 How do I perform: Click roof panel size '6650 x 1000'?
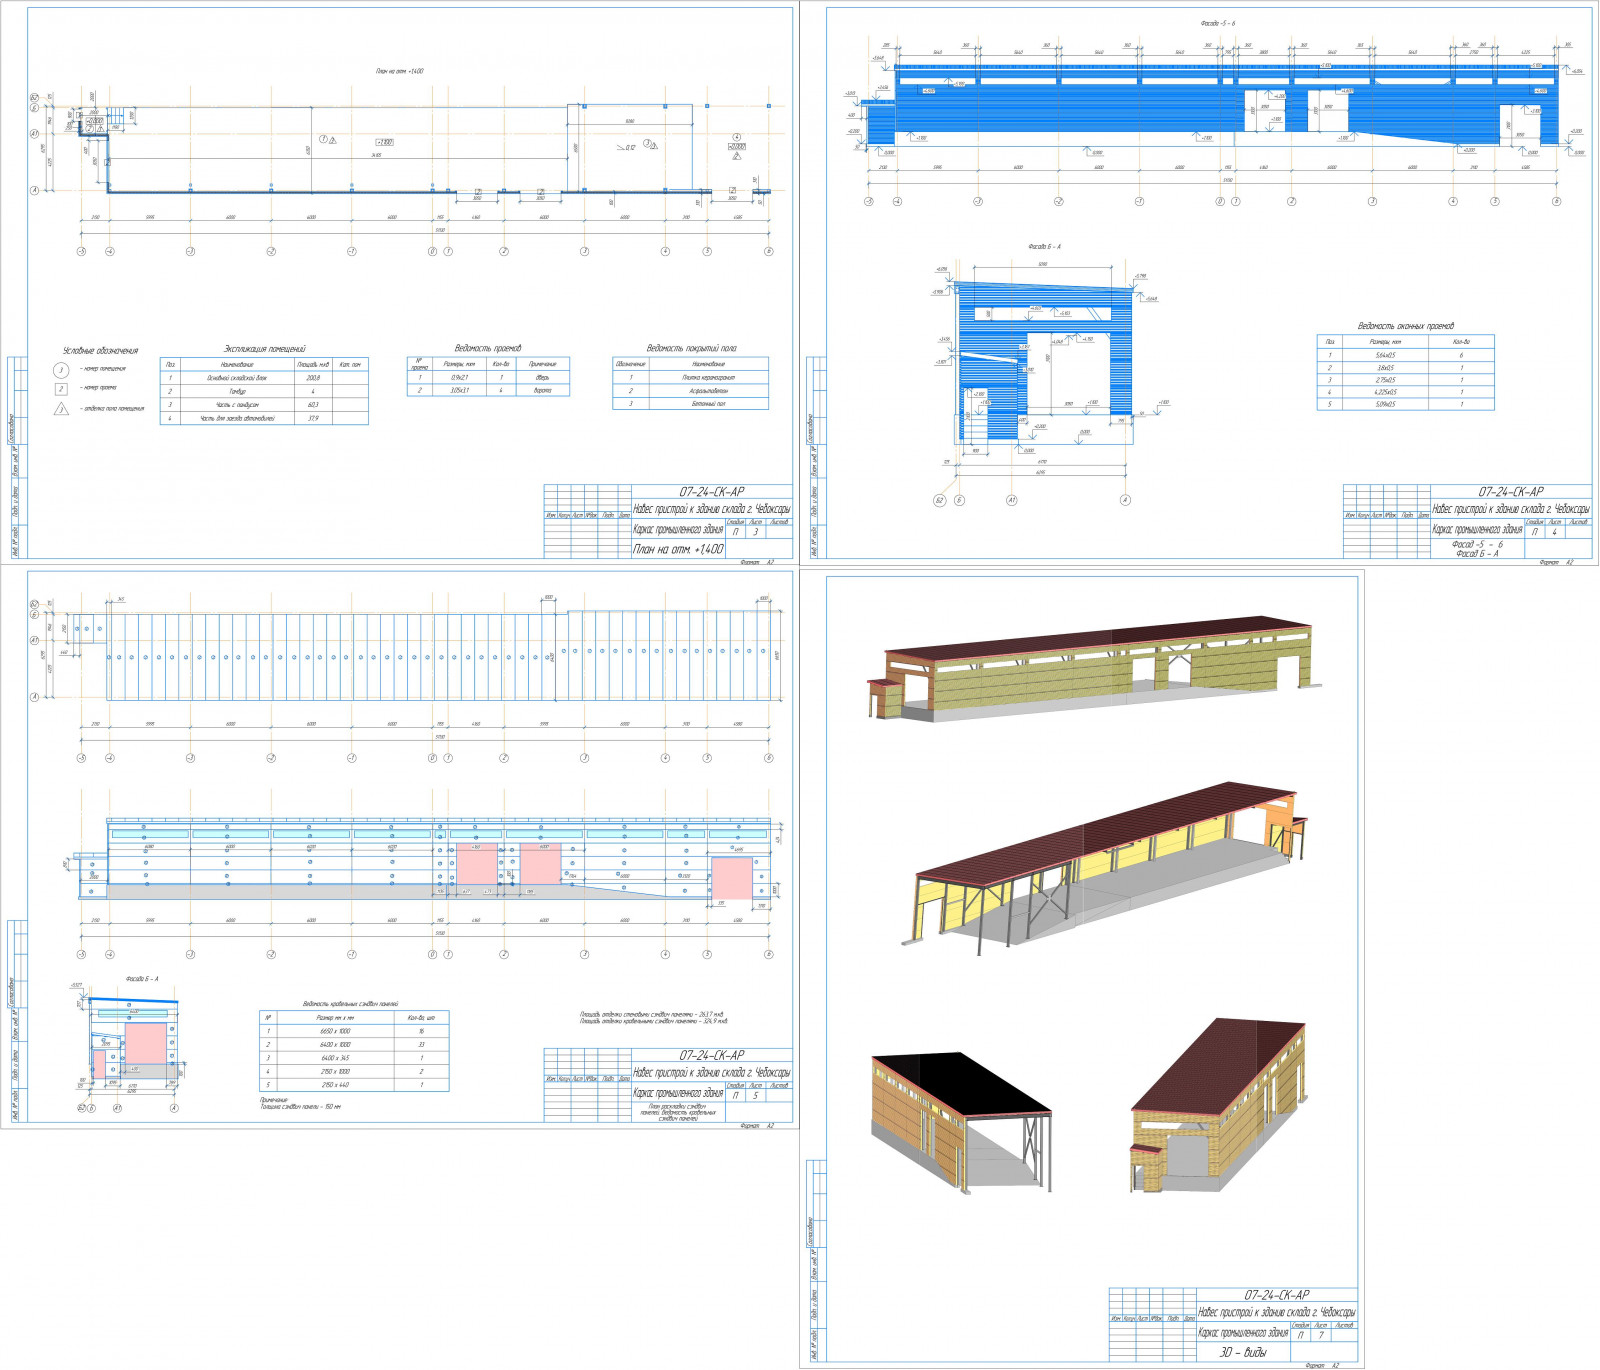click(335, 1031)
